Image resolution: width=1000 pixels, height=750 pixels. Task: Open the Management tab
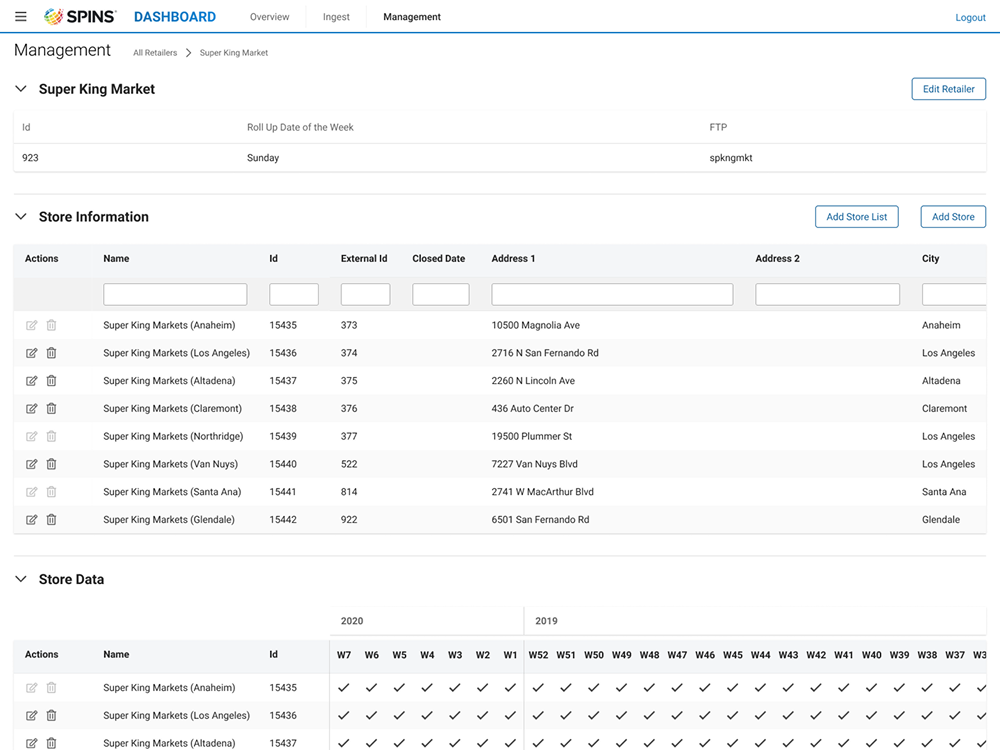(x=412, y=17)
